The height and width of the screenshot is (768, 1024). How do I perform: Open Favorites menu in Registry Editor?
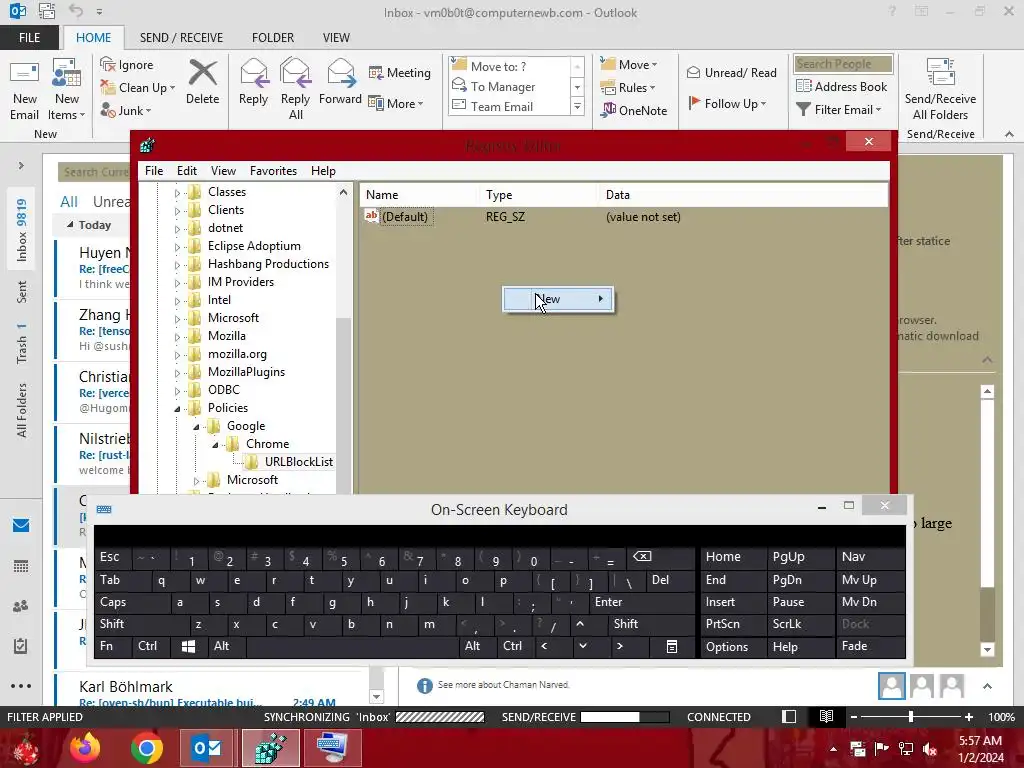273,170
